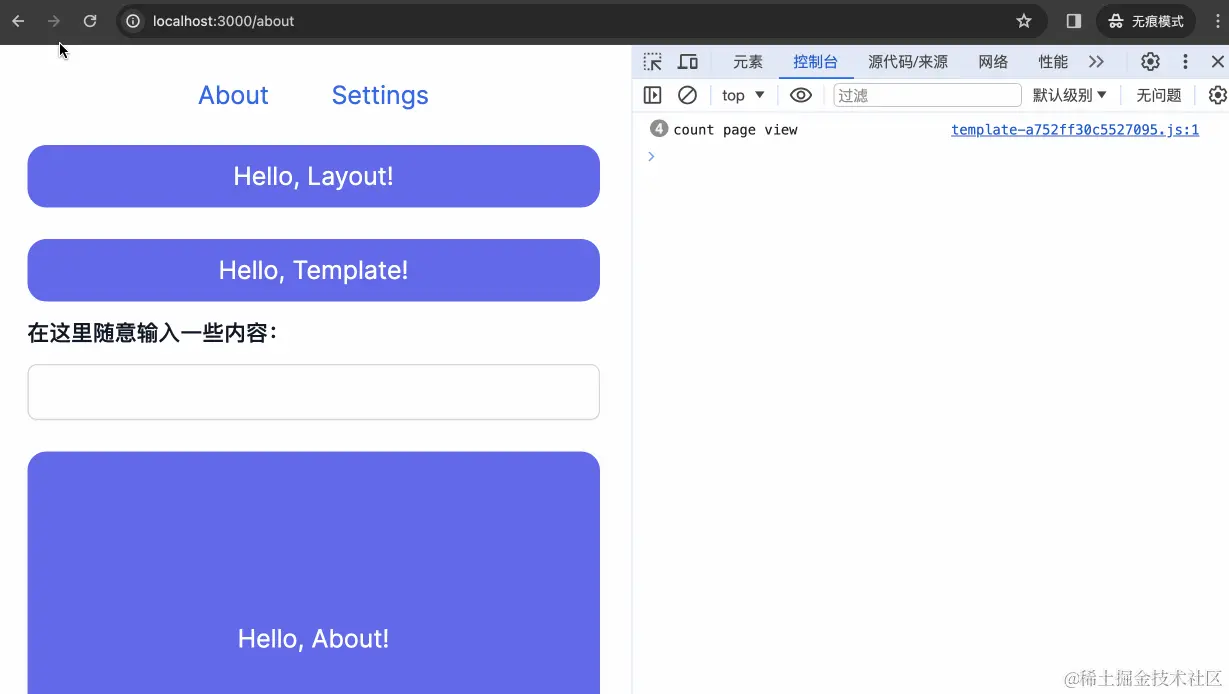
Task: Focus the text input under 在这里随意输入一些内容
Action: (313, 392)
